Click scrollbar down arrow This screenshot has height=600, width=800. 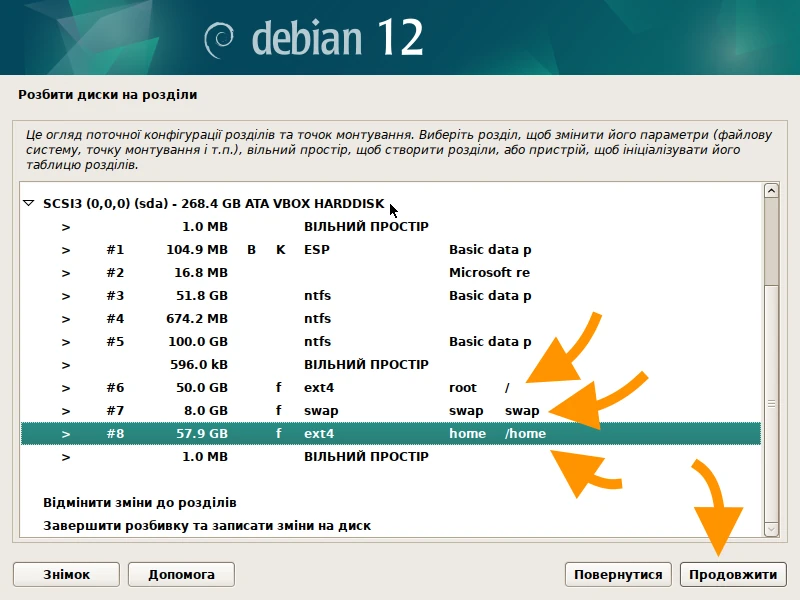click(x=771, y=529)
